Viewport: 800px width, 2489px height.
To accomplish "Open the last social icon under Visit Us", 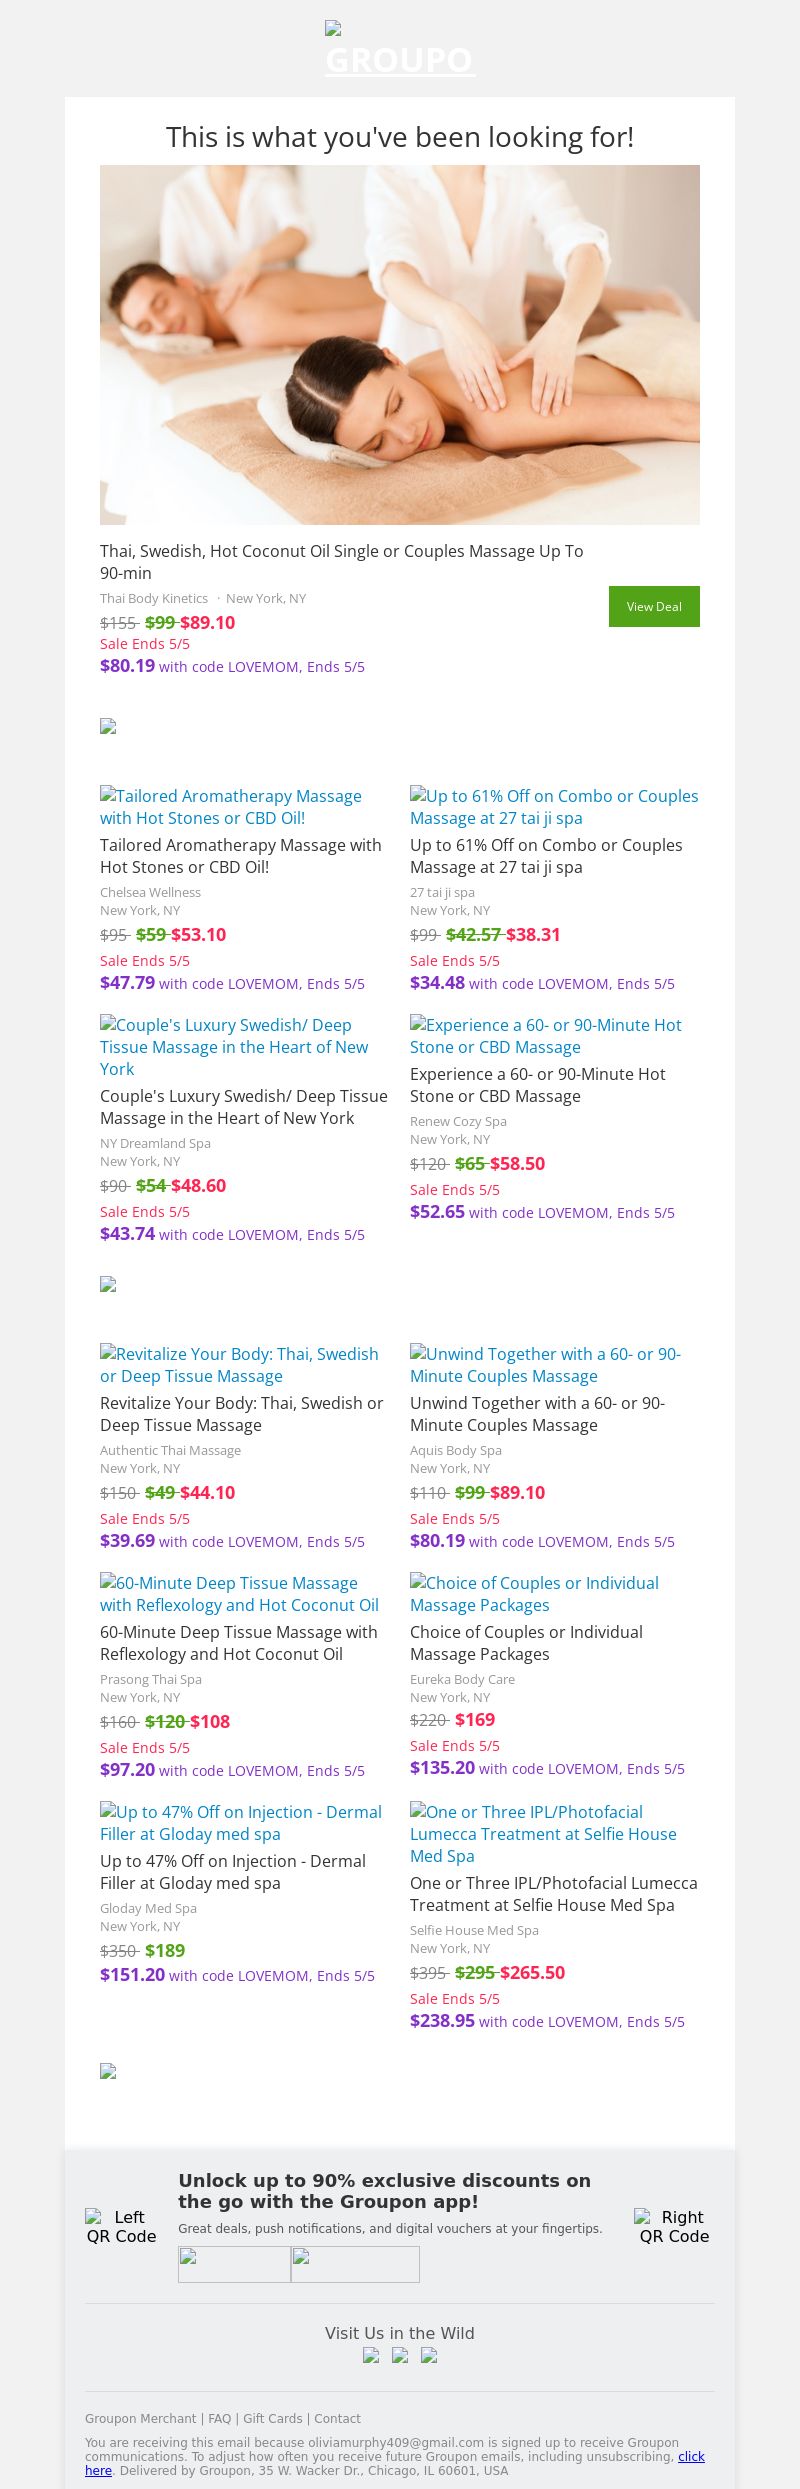I will 429,2355.
